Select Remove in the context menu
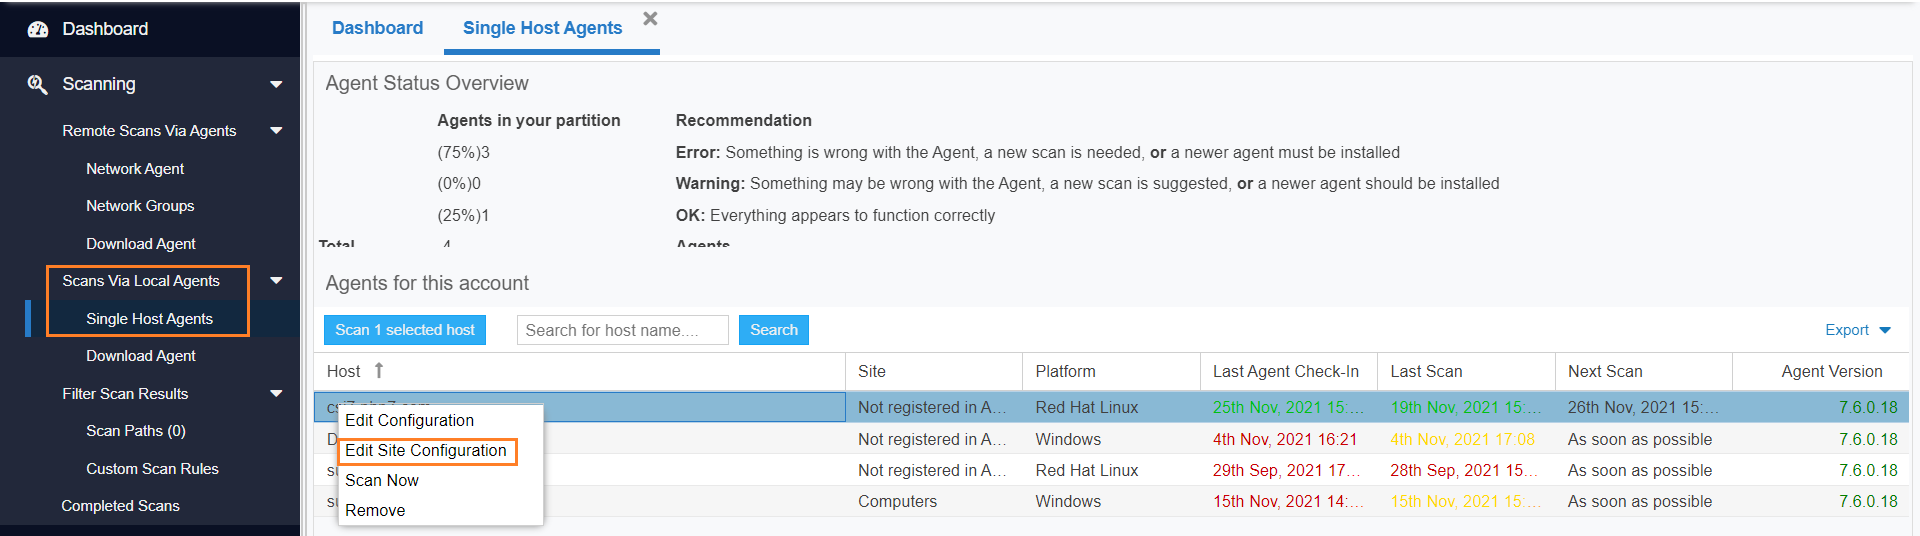The width and height of the screenshot is (1920, 536). (x=375, y=511)
